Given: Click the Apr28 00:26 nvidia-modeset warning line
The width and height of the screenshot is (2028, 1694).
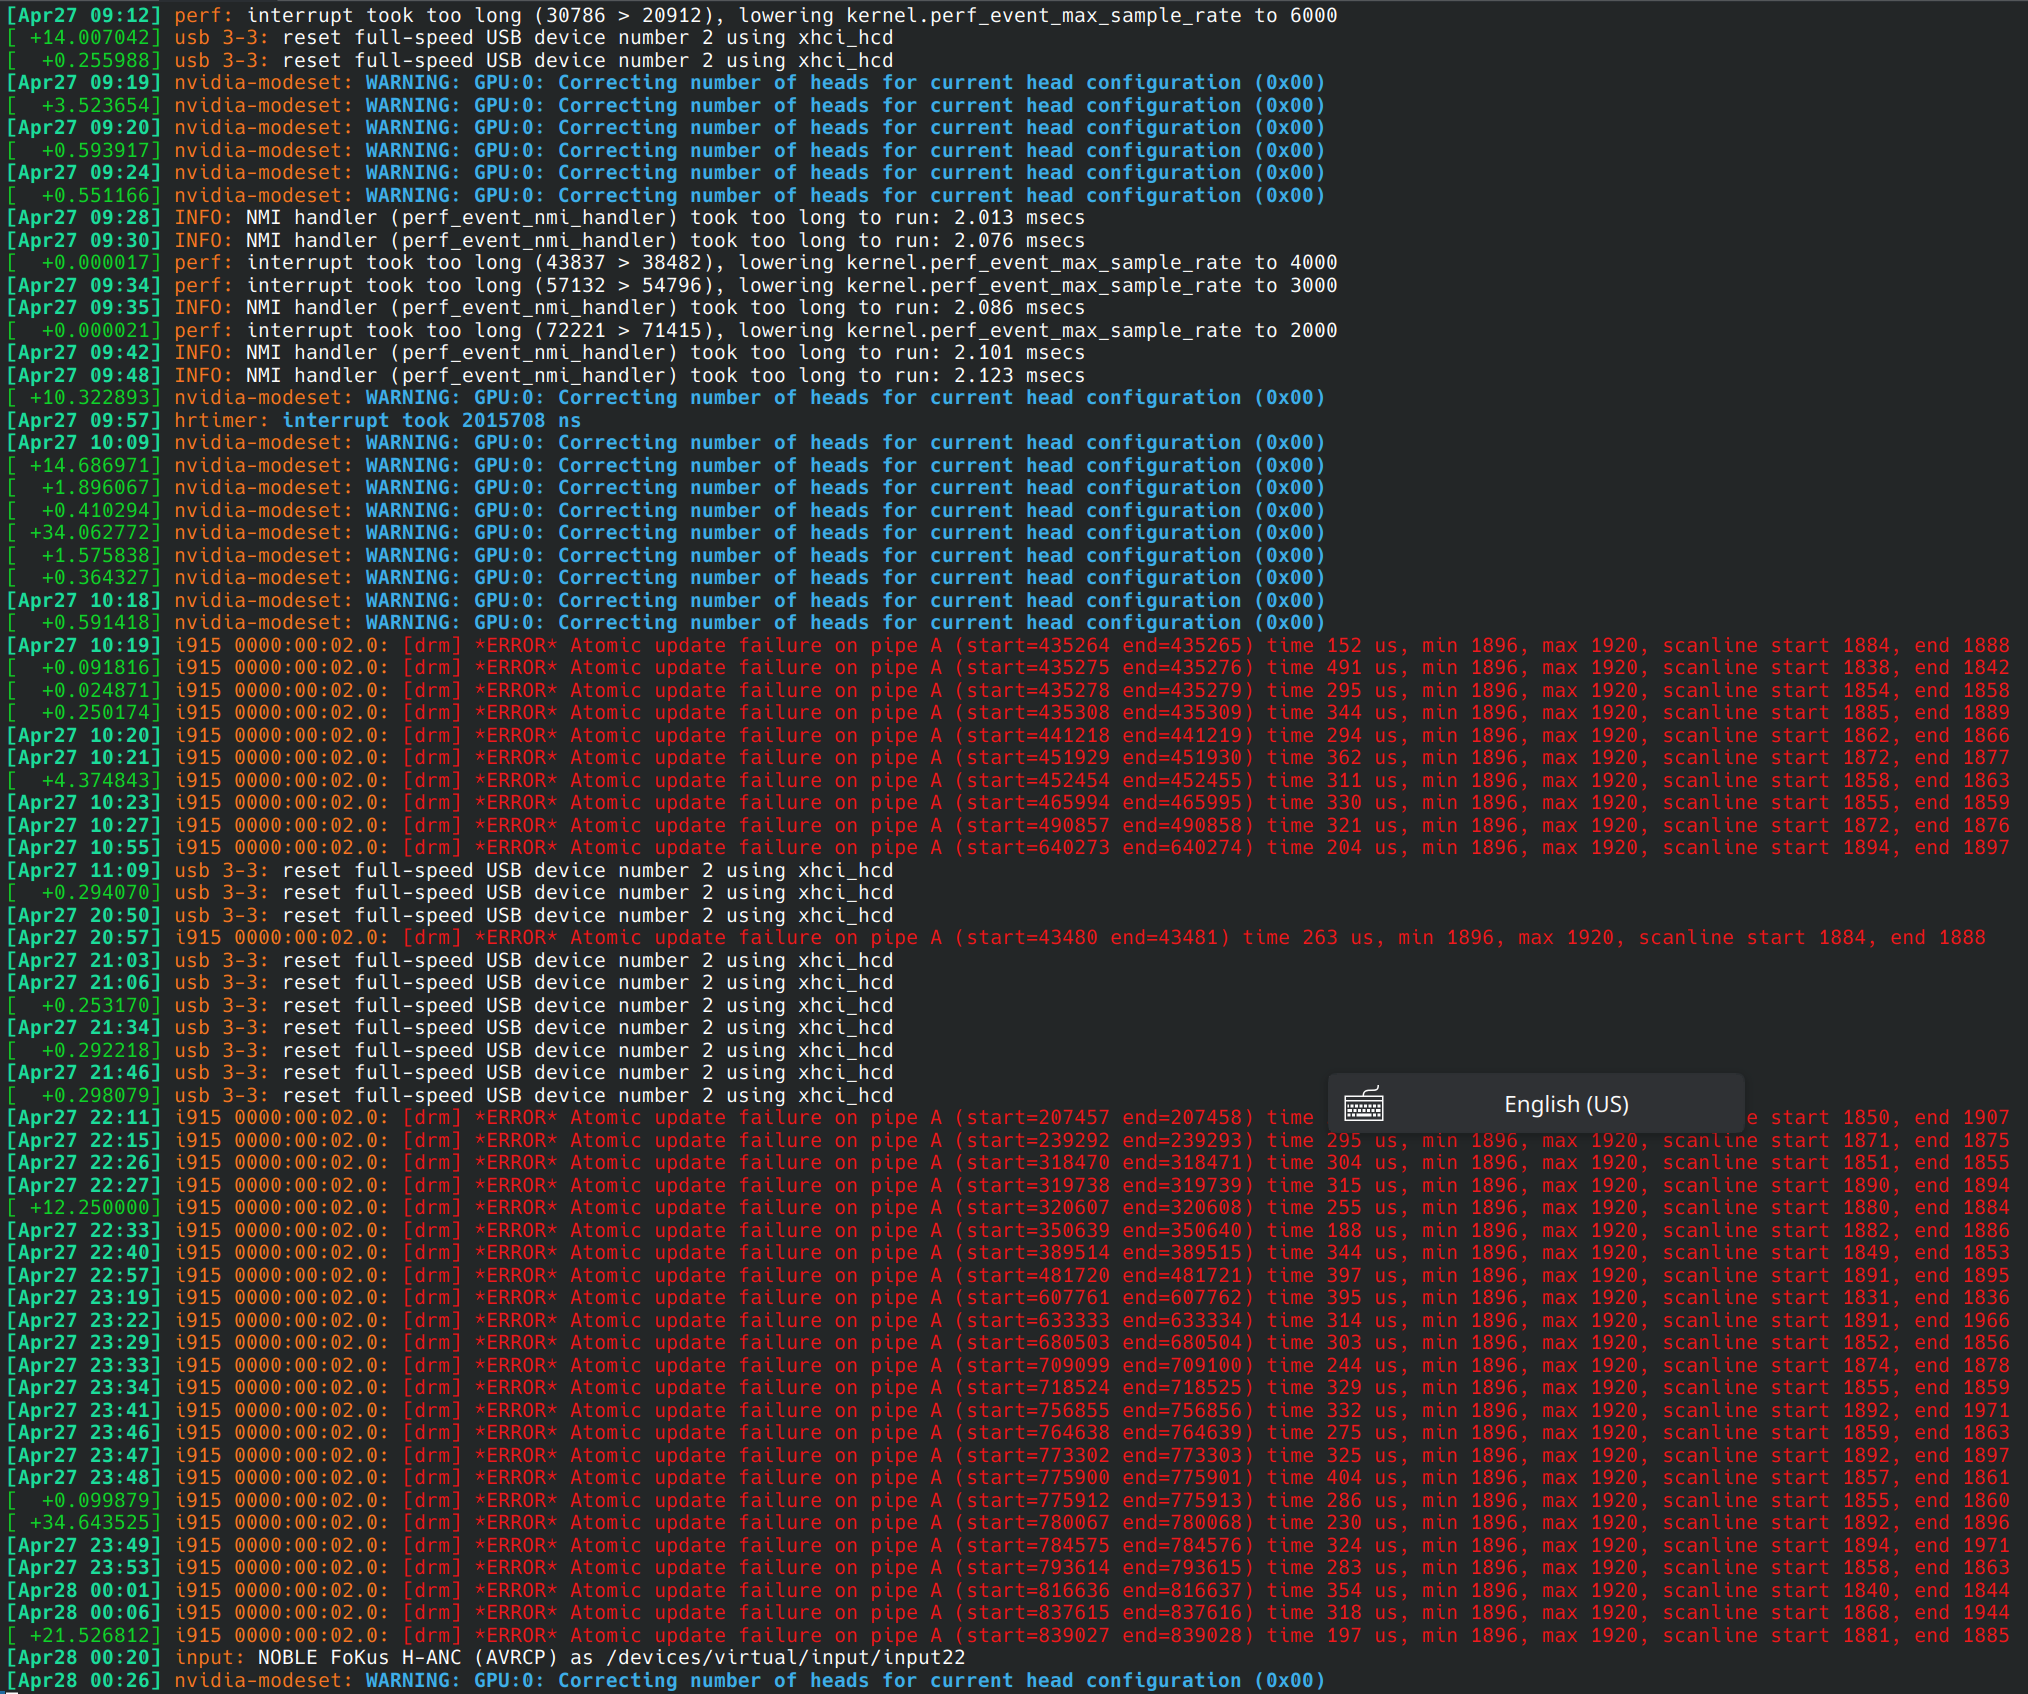Looking at the screenshot, I should point(750,1680).
